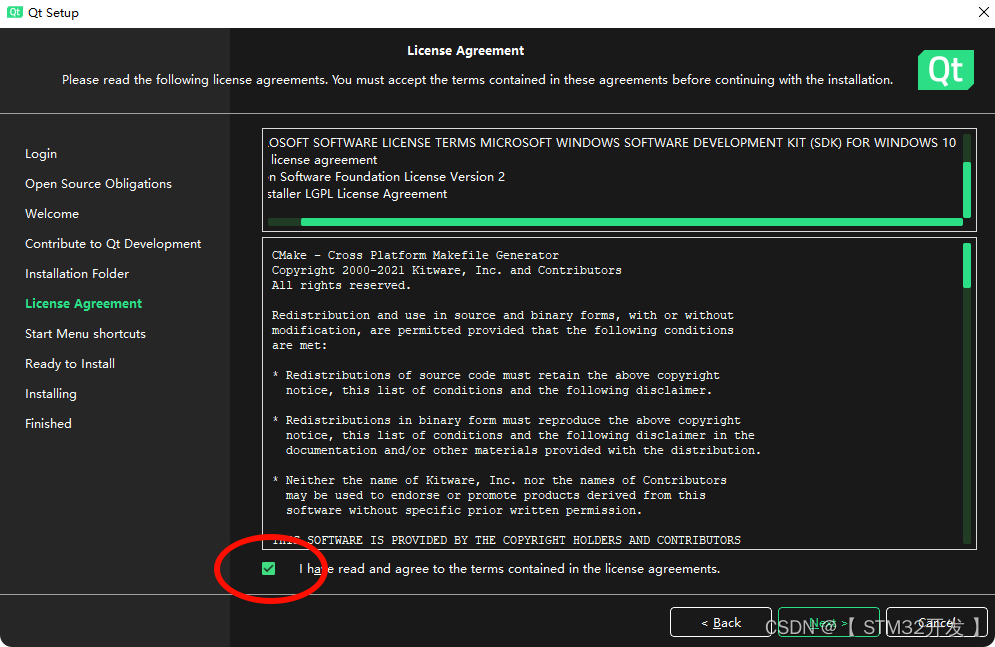
Task: Click the Contribute to Qt Development step
Action: (x=113, y=244)
